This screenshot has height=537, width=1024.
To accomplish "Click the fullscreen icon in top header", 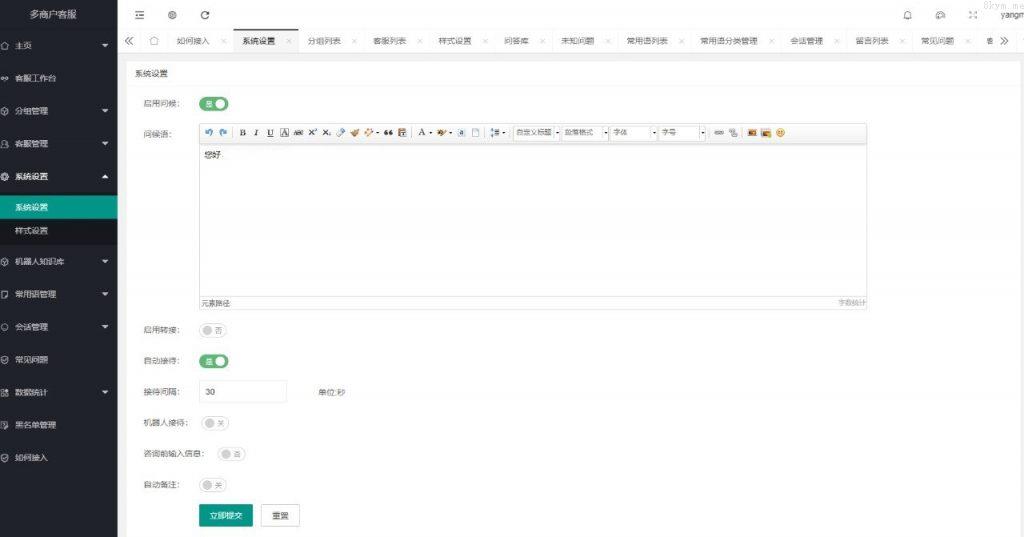I will point(972,15).
